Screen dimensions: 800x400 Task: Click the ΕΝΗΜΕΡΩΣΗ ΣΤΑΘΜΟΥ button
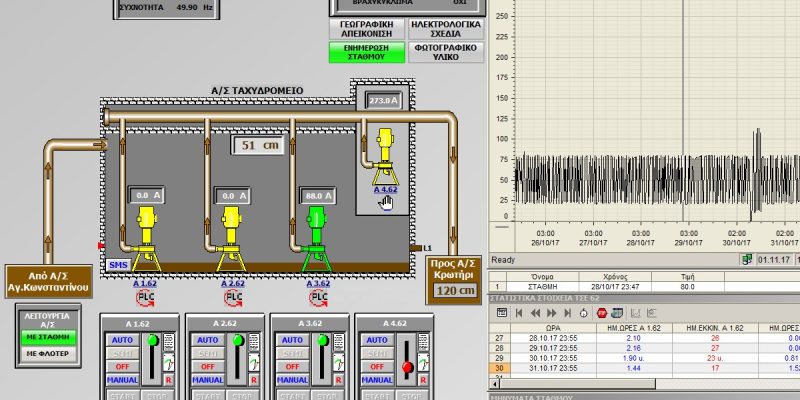(x=367, y=51)
